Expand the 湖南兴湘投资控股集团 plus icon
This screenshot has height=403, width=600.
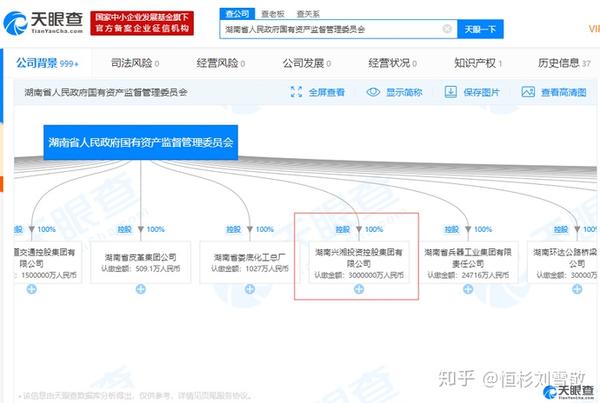coord(359,289)
